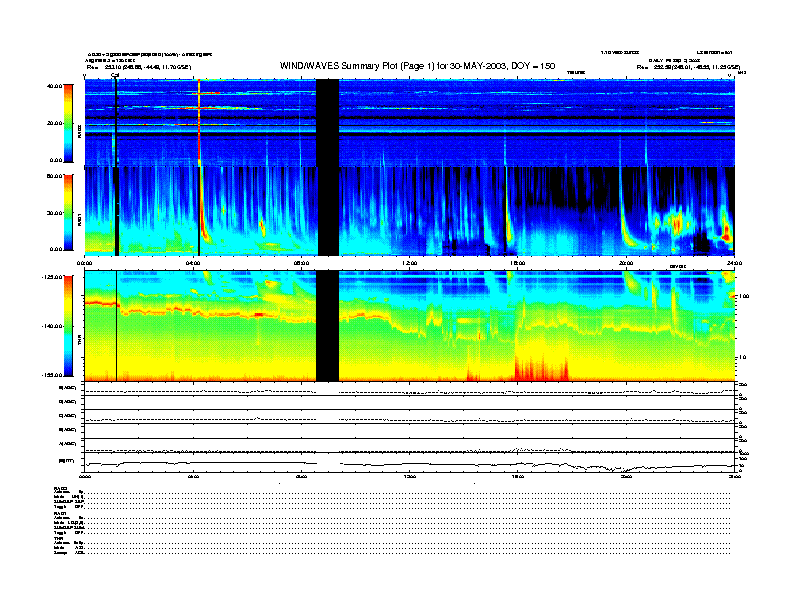
Task: Click the 24:00 tick label under RAD1 spectrogram
Action: point(734,263)
